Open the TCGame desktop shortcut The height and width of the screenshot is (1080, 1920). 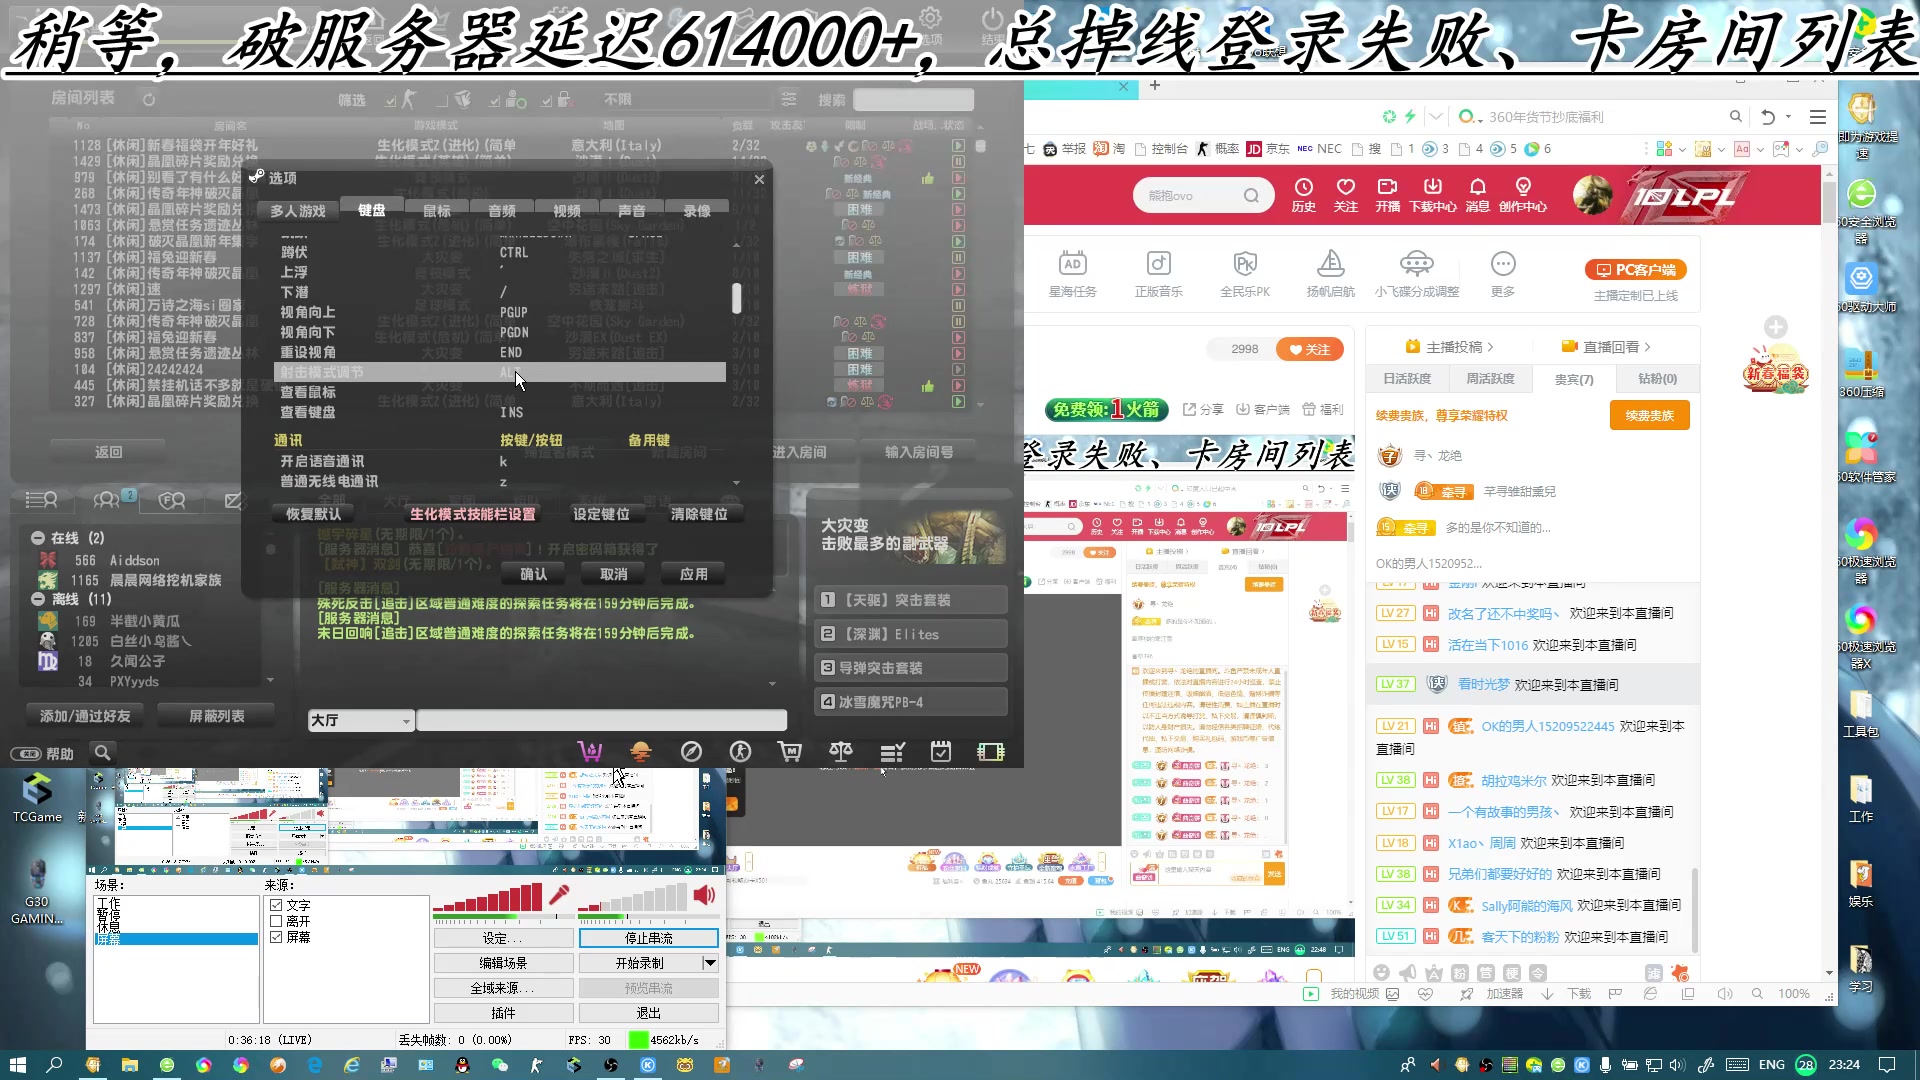37,797
